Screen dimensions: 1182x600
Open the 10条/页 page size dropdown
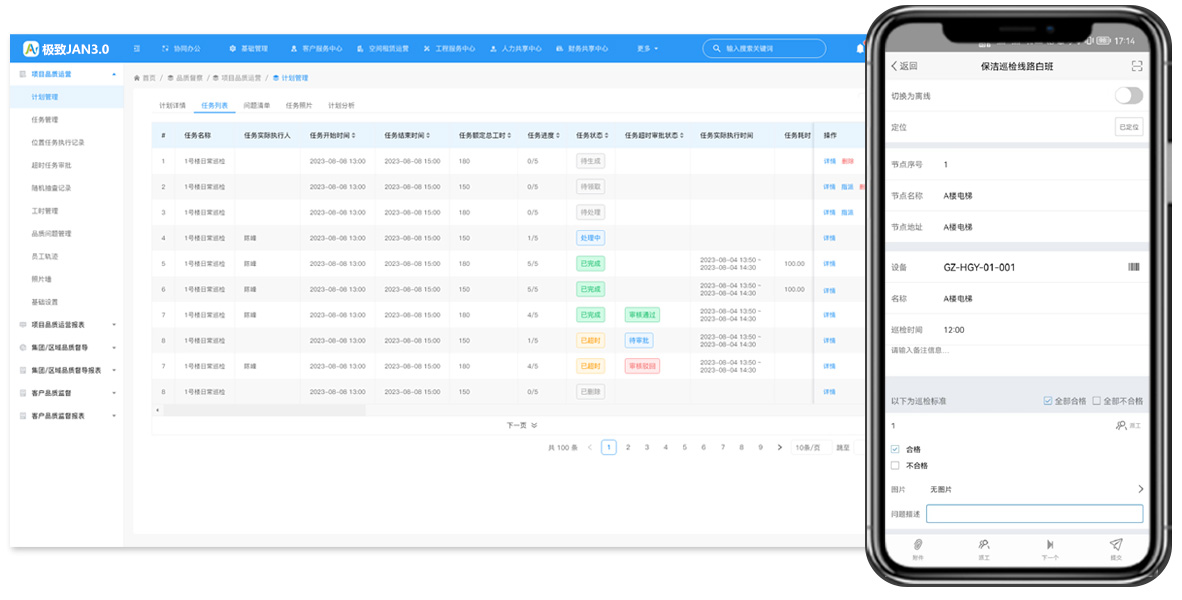811,447
